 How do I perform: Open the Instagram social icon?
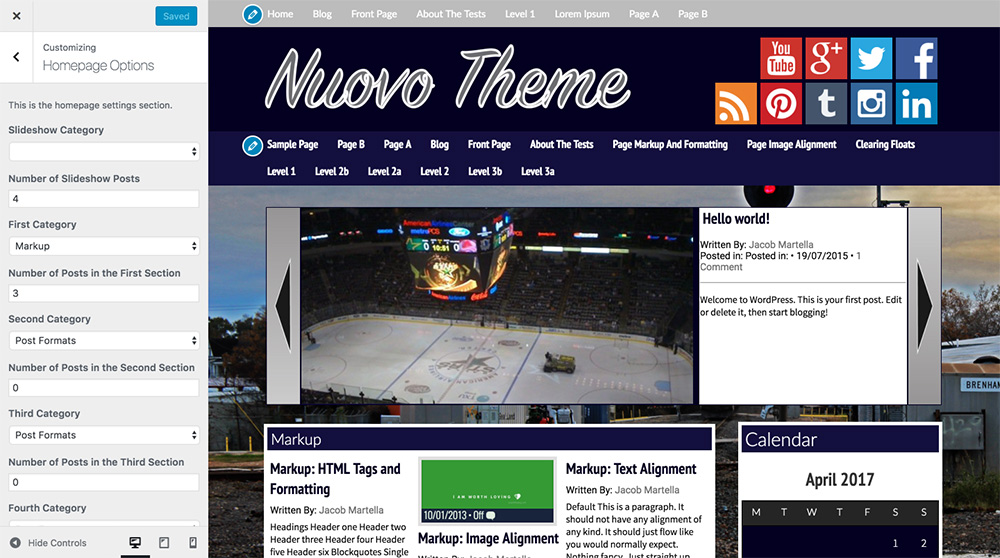pos(871,103)
